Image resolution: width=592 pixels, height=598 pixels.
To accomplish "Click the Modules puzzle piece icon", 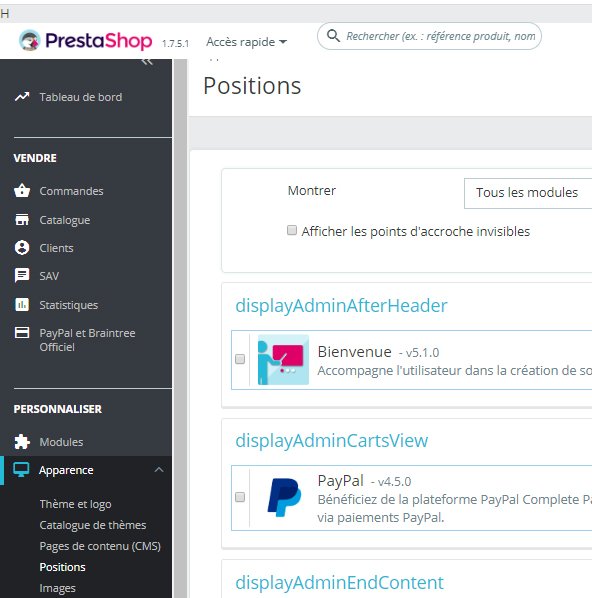I will [x=22, y=442].
